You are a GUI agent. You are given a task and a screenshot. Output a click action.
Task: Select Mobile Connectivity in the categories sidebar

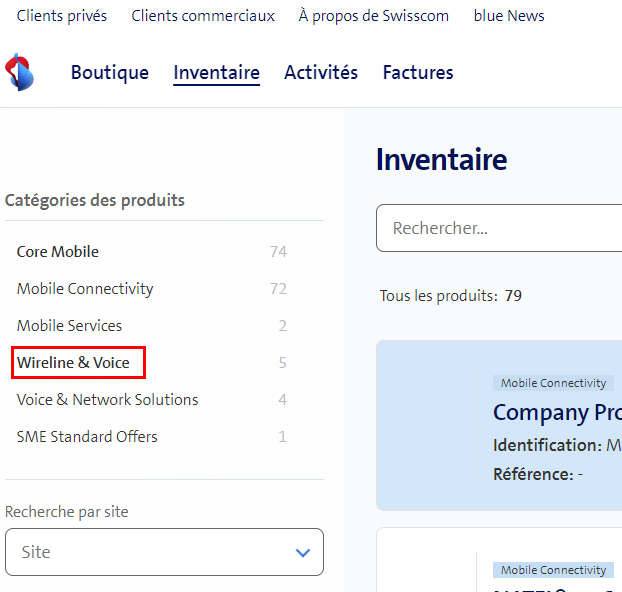pyautogui.click(x=85, y=289)
